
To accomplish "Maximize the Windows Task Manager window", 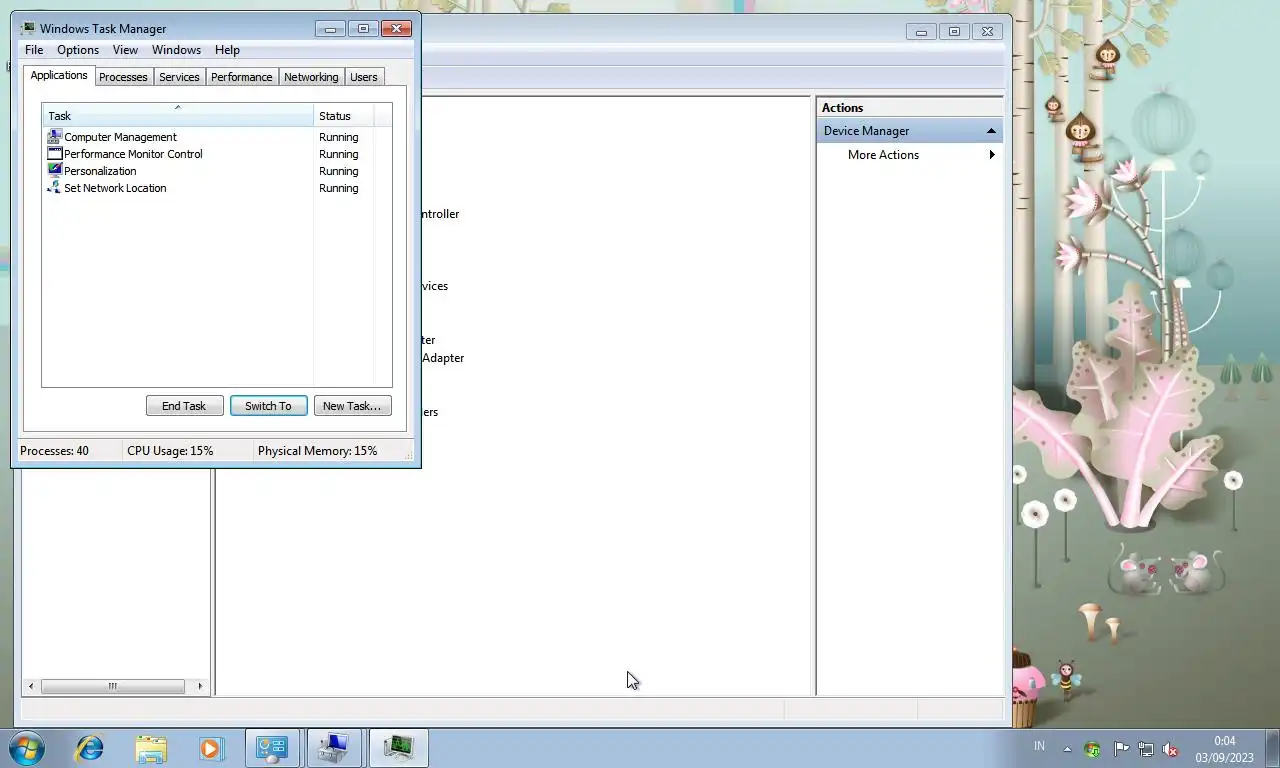I will [x=363, y=29].
